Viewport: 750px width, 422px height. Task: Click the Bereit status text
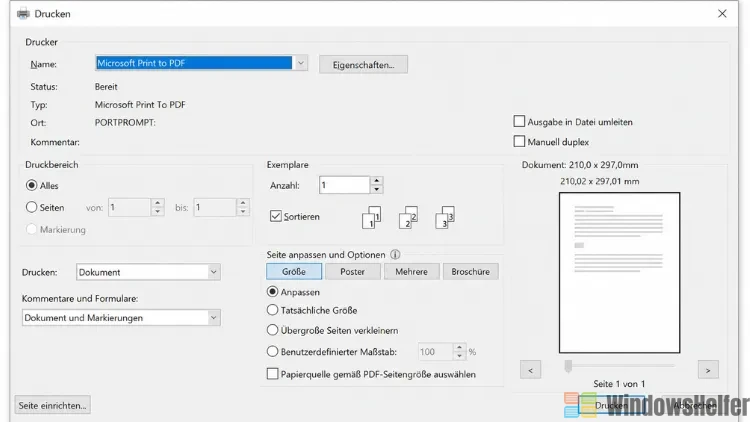coord(106,87)
